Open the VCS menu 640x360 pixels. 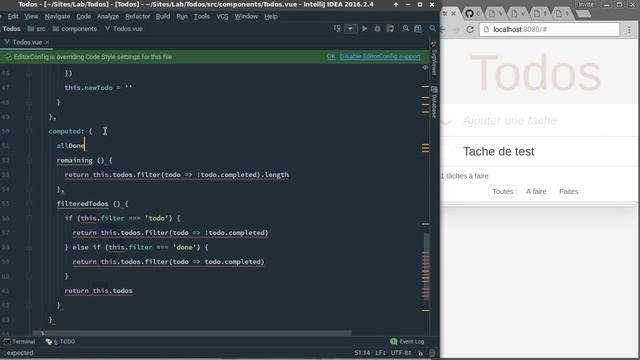click(222, 16)
